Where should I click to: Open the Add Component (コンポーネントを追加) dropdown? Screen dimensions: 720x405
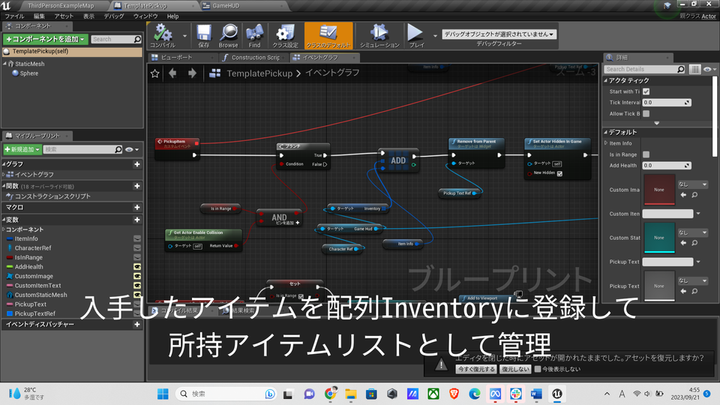46,39
